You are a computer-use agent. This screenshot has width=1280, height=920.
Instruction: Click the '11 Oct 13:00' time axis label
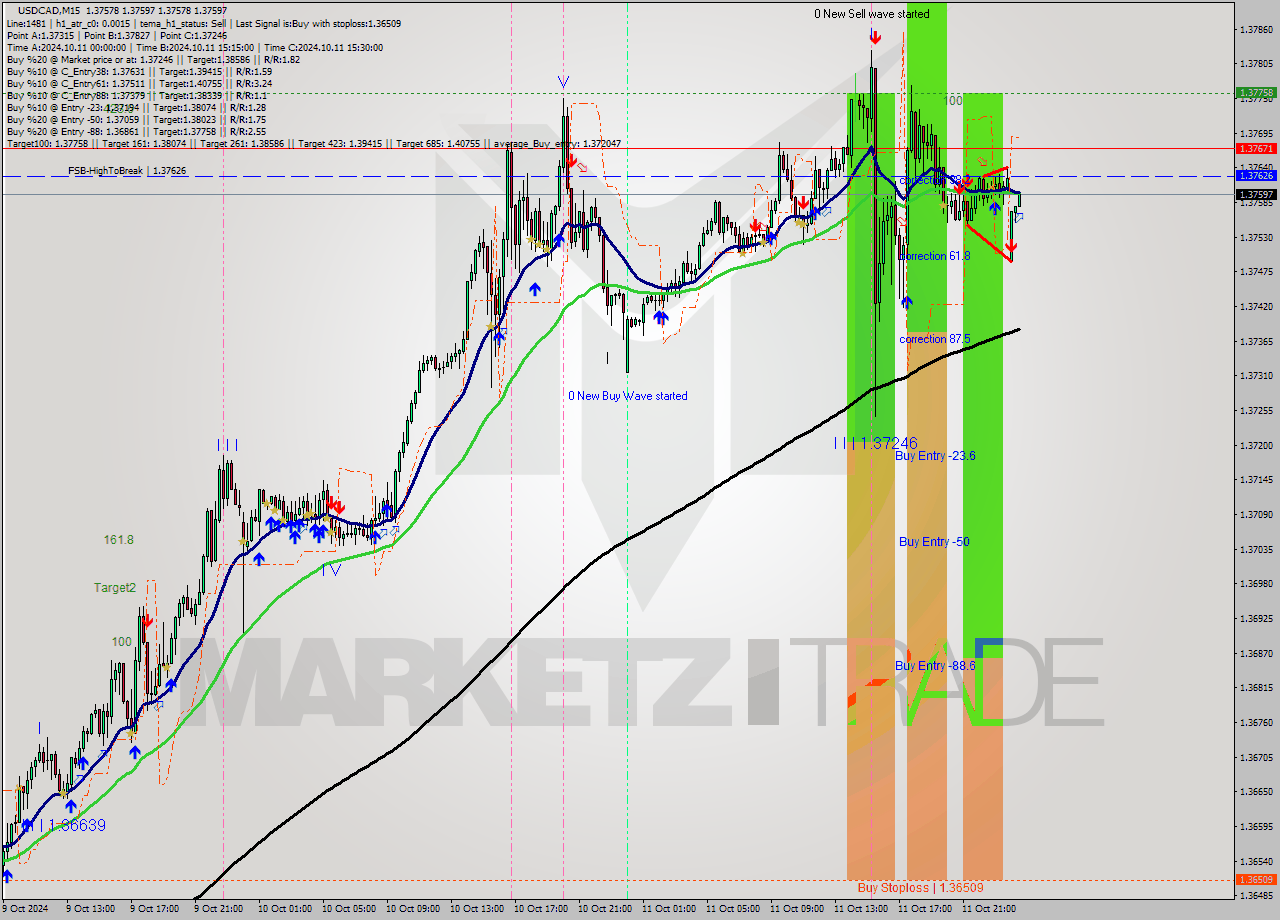coord(861,909)
